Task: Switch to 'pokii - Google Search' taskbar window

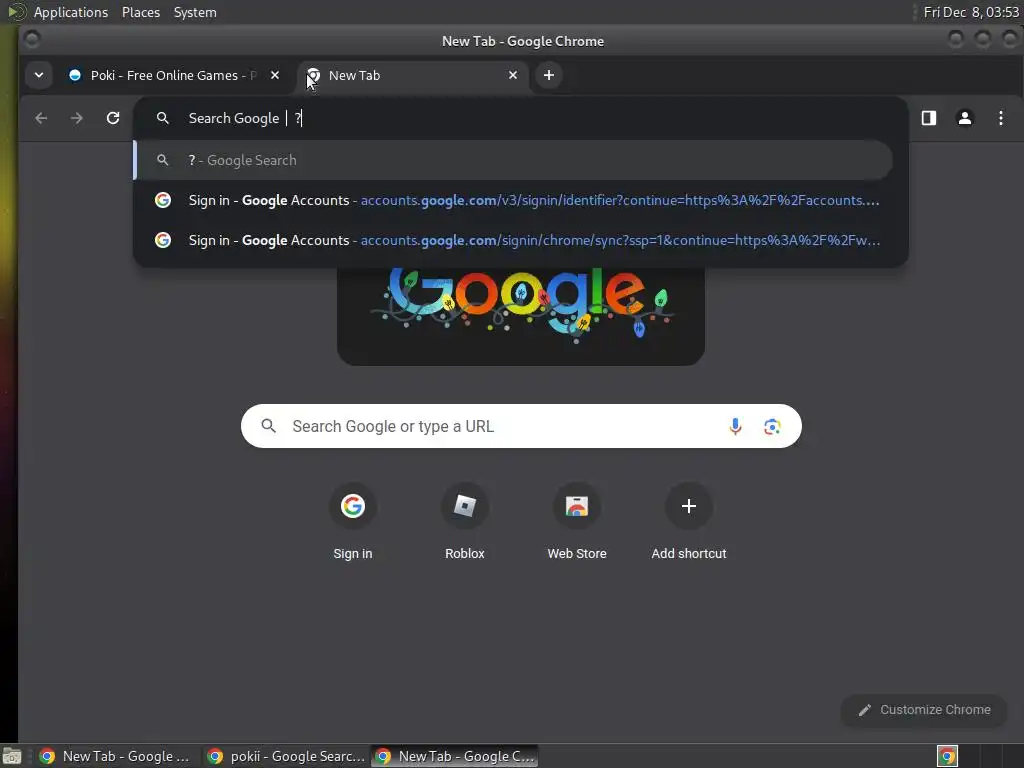Action: coord(286,756)
